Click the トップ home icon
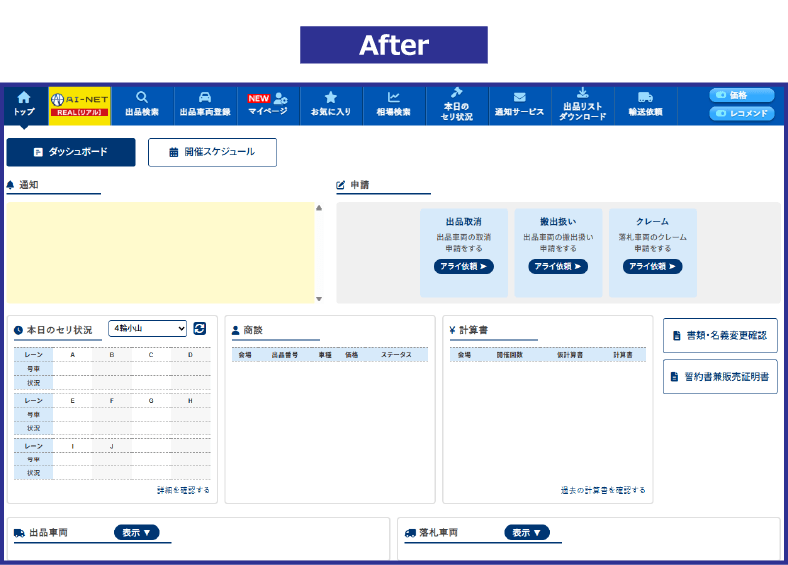This screenshot has width=788, height=565. [24, 98]
